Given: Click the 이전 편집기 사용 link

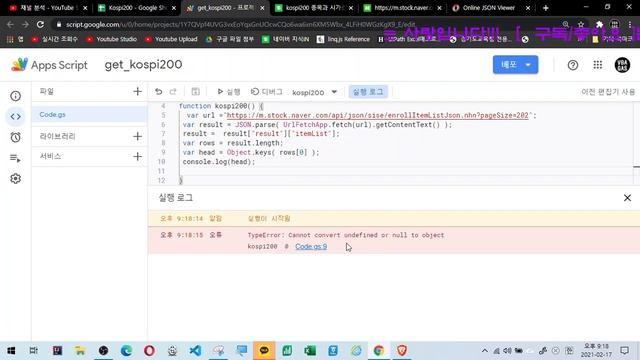Looking at the screenshot, I should 608,92.
